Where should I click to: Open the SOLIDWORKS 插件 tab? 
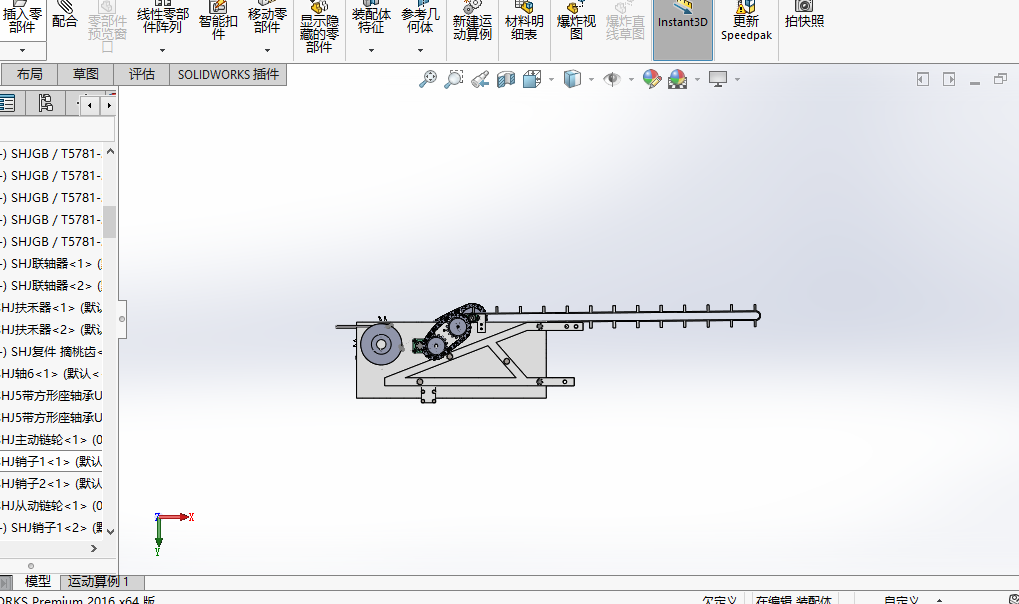[x=228, y=74]
